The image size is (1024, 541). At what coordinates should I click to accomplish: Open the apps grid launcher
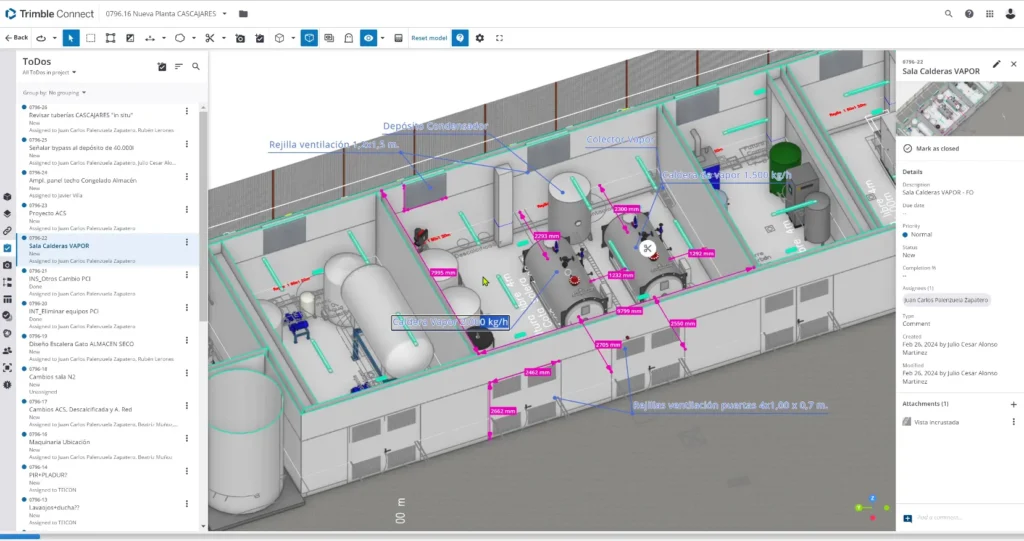click(989, 13)
